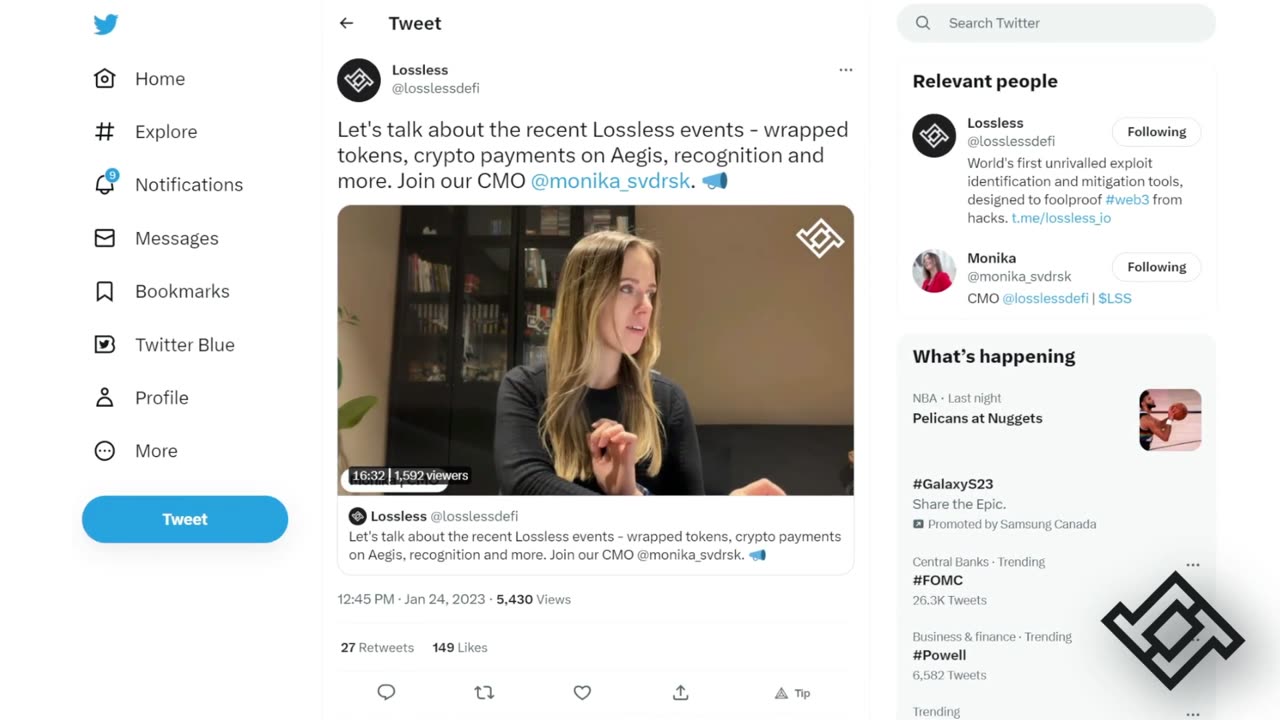Viewport: 1280px width, 720px height.
Task: Go back using the arrow icon
Action: point(346,23)
